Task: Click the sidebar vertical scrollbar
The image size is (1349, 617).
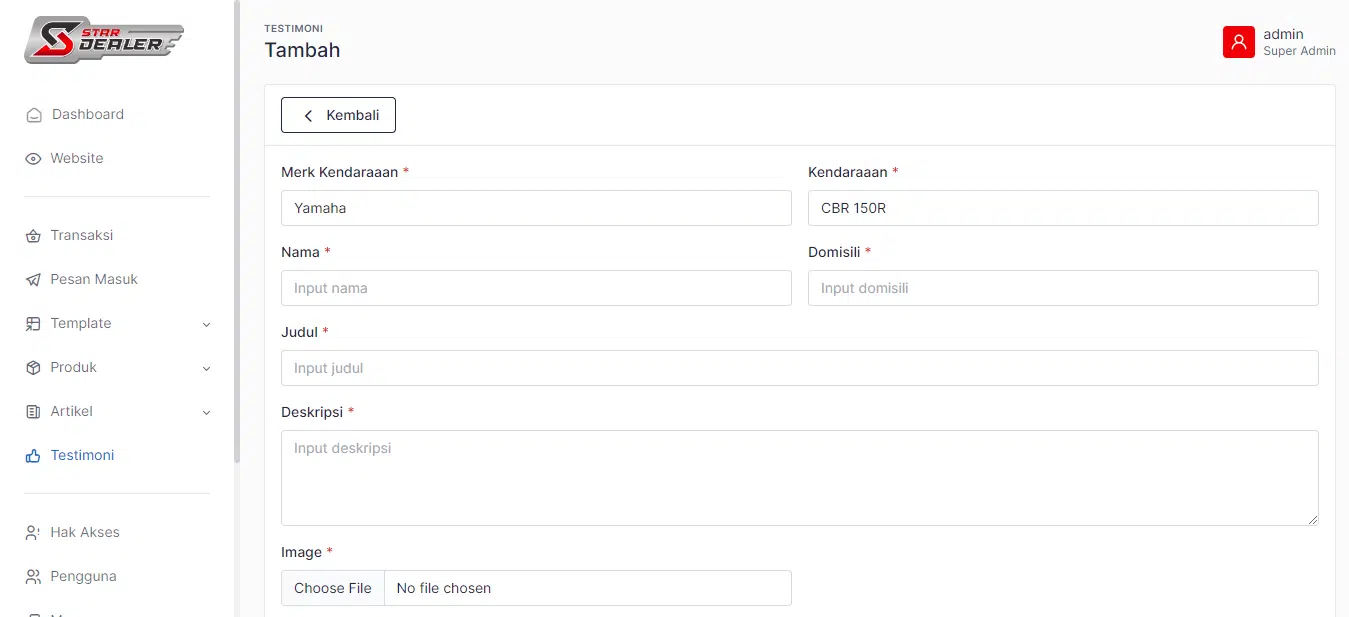Action: click(x=237, y=230)
